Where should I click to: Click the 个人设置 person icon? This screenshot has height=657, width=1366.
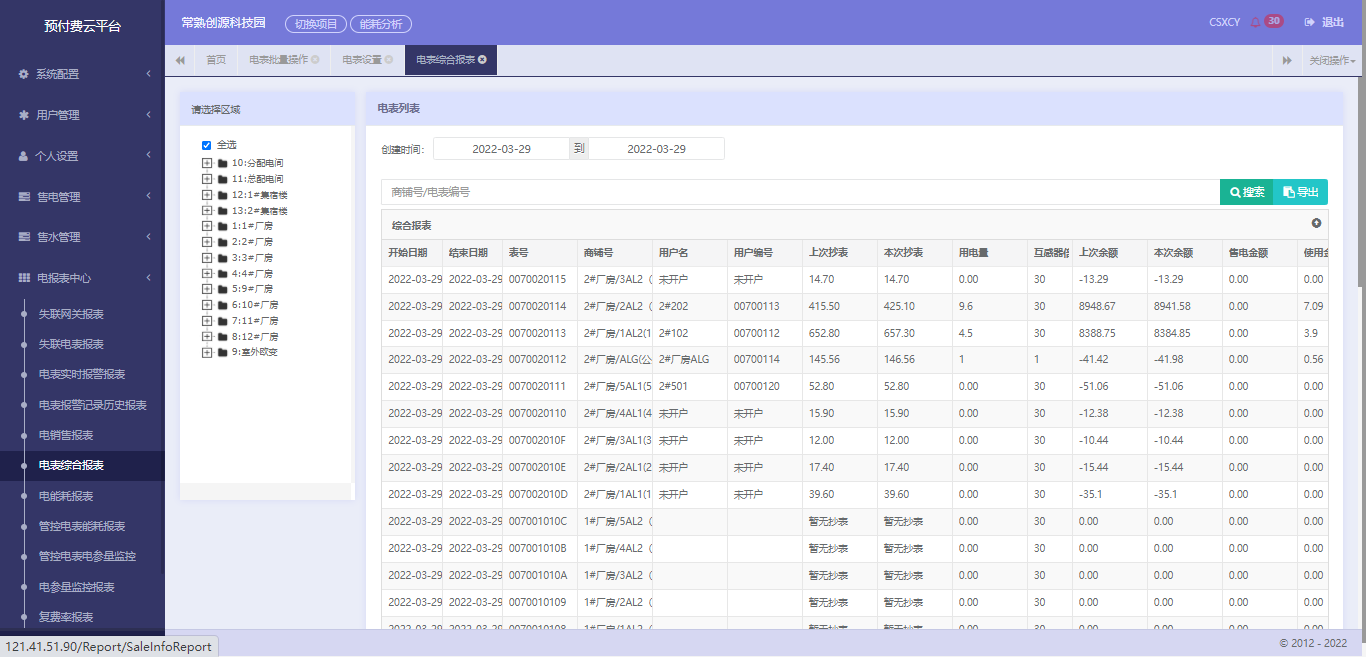(24, 156)
